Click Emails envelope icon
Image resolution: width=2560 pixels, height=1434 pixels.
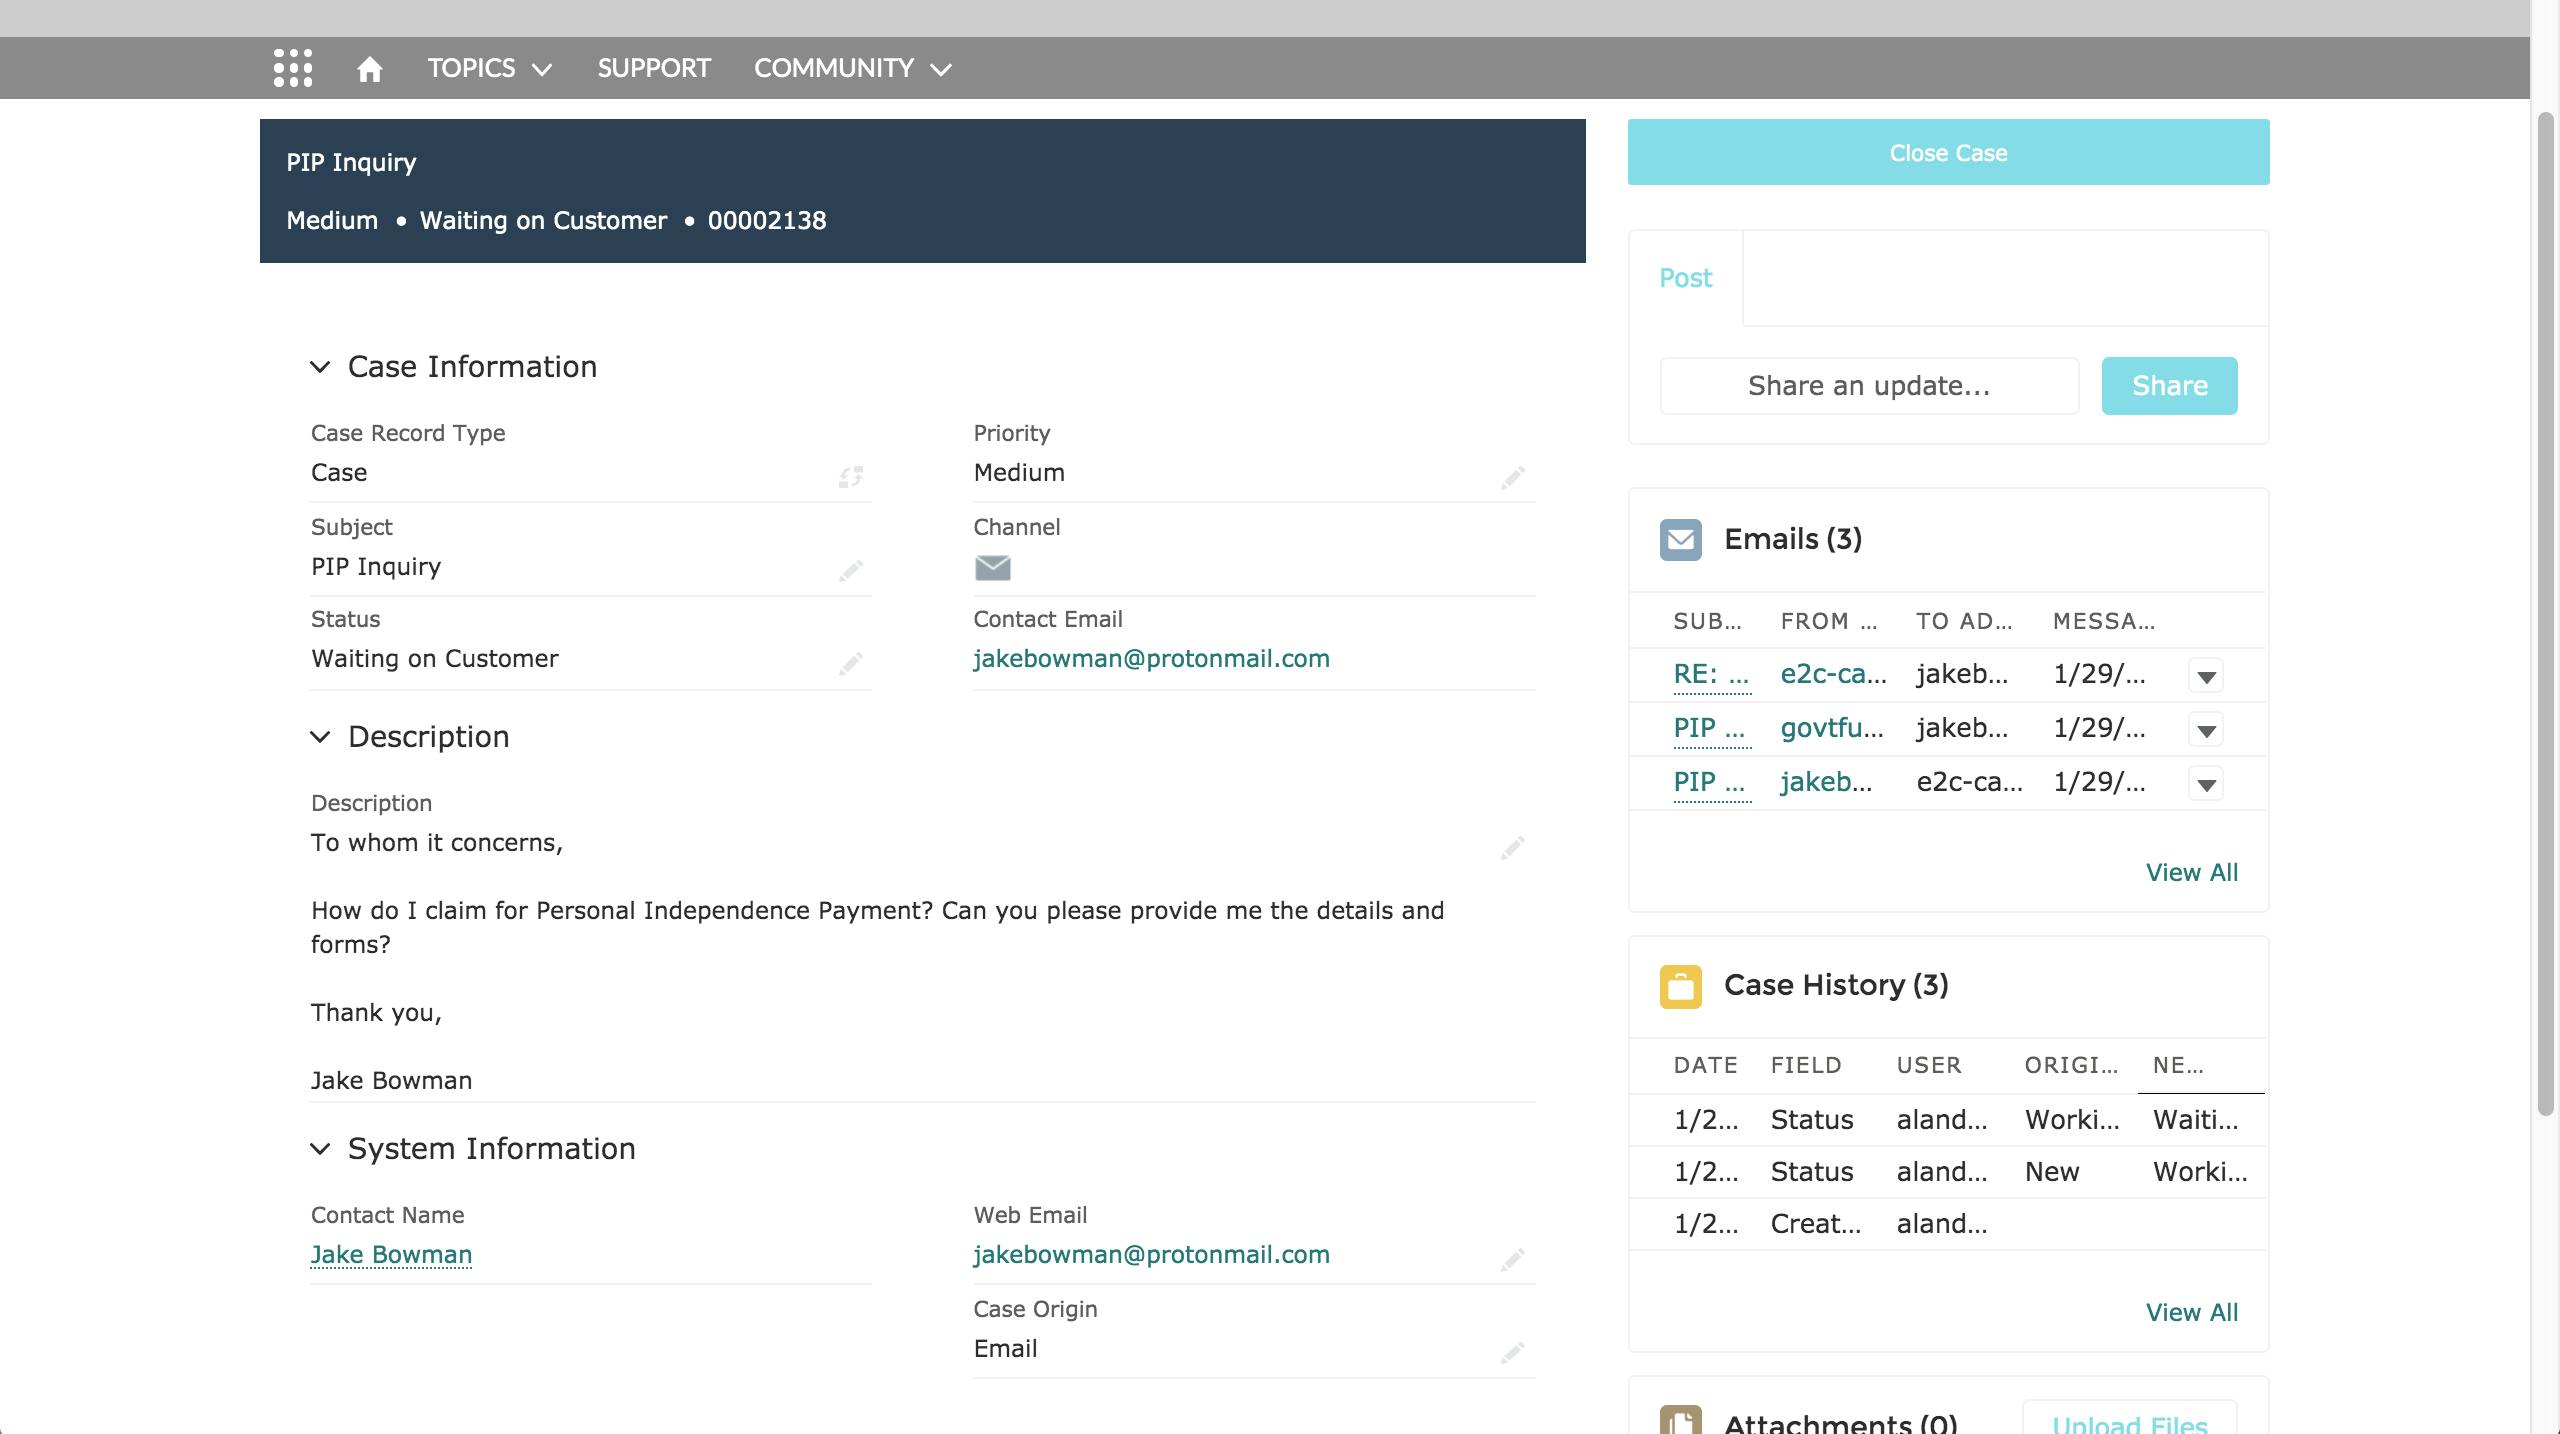tap(1681, 540)
